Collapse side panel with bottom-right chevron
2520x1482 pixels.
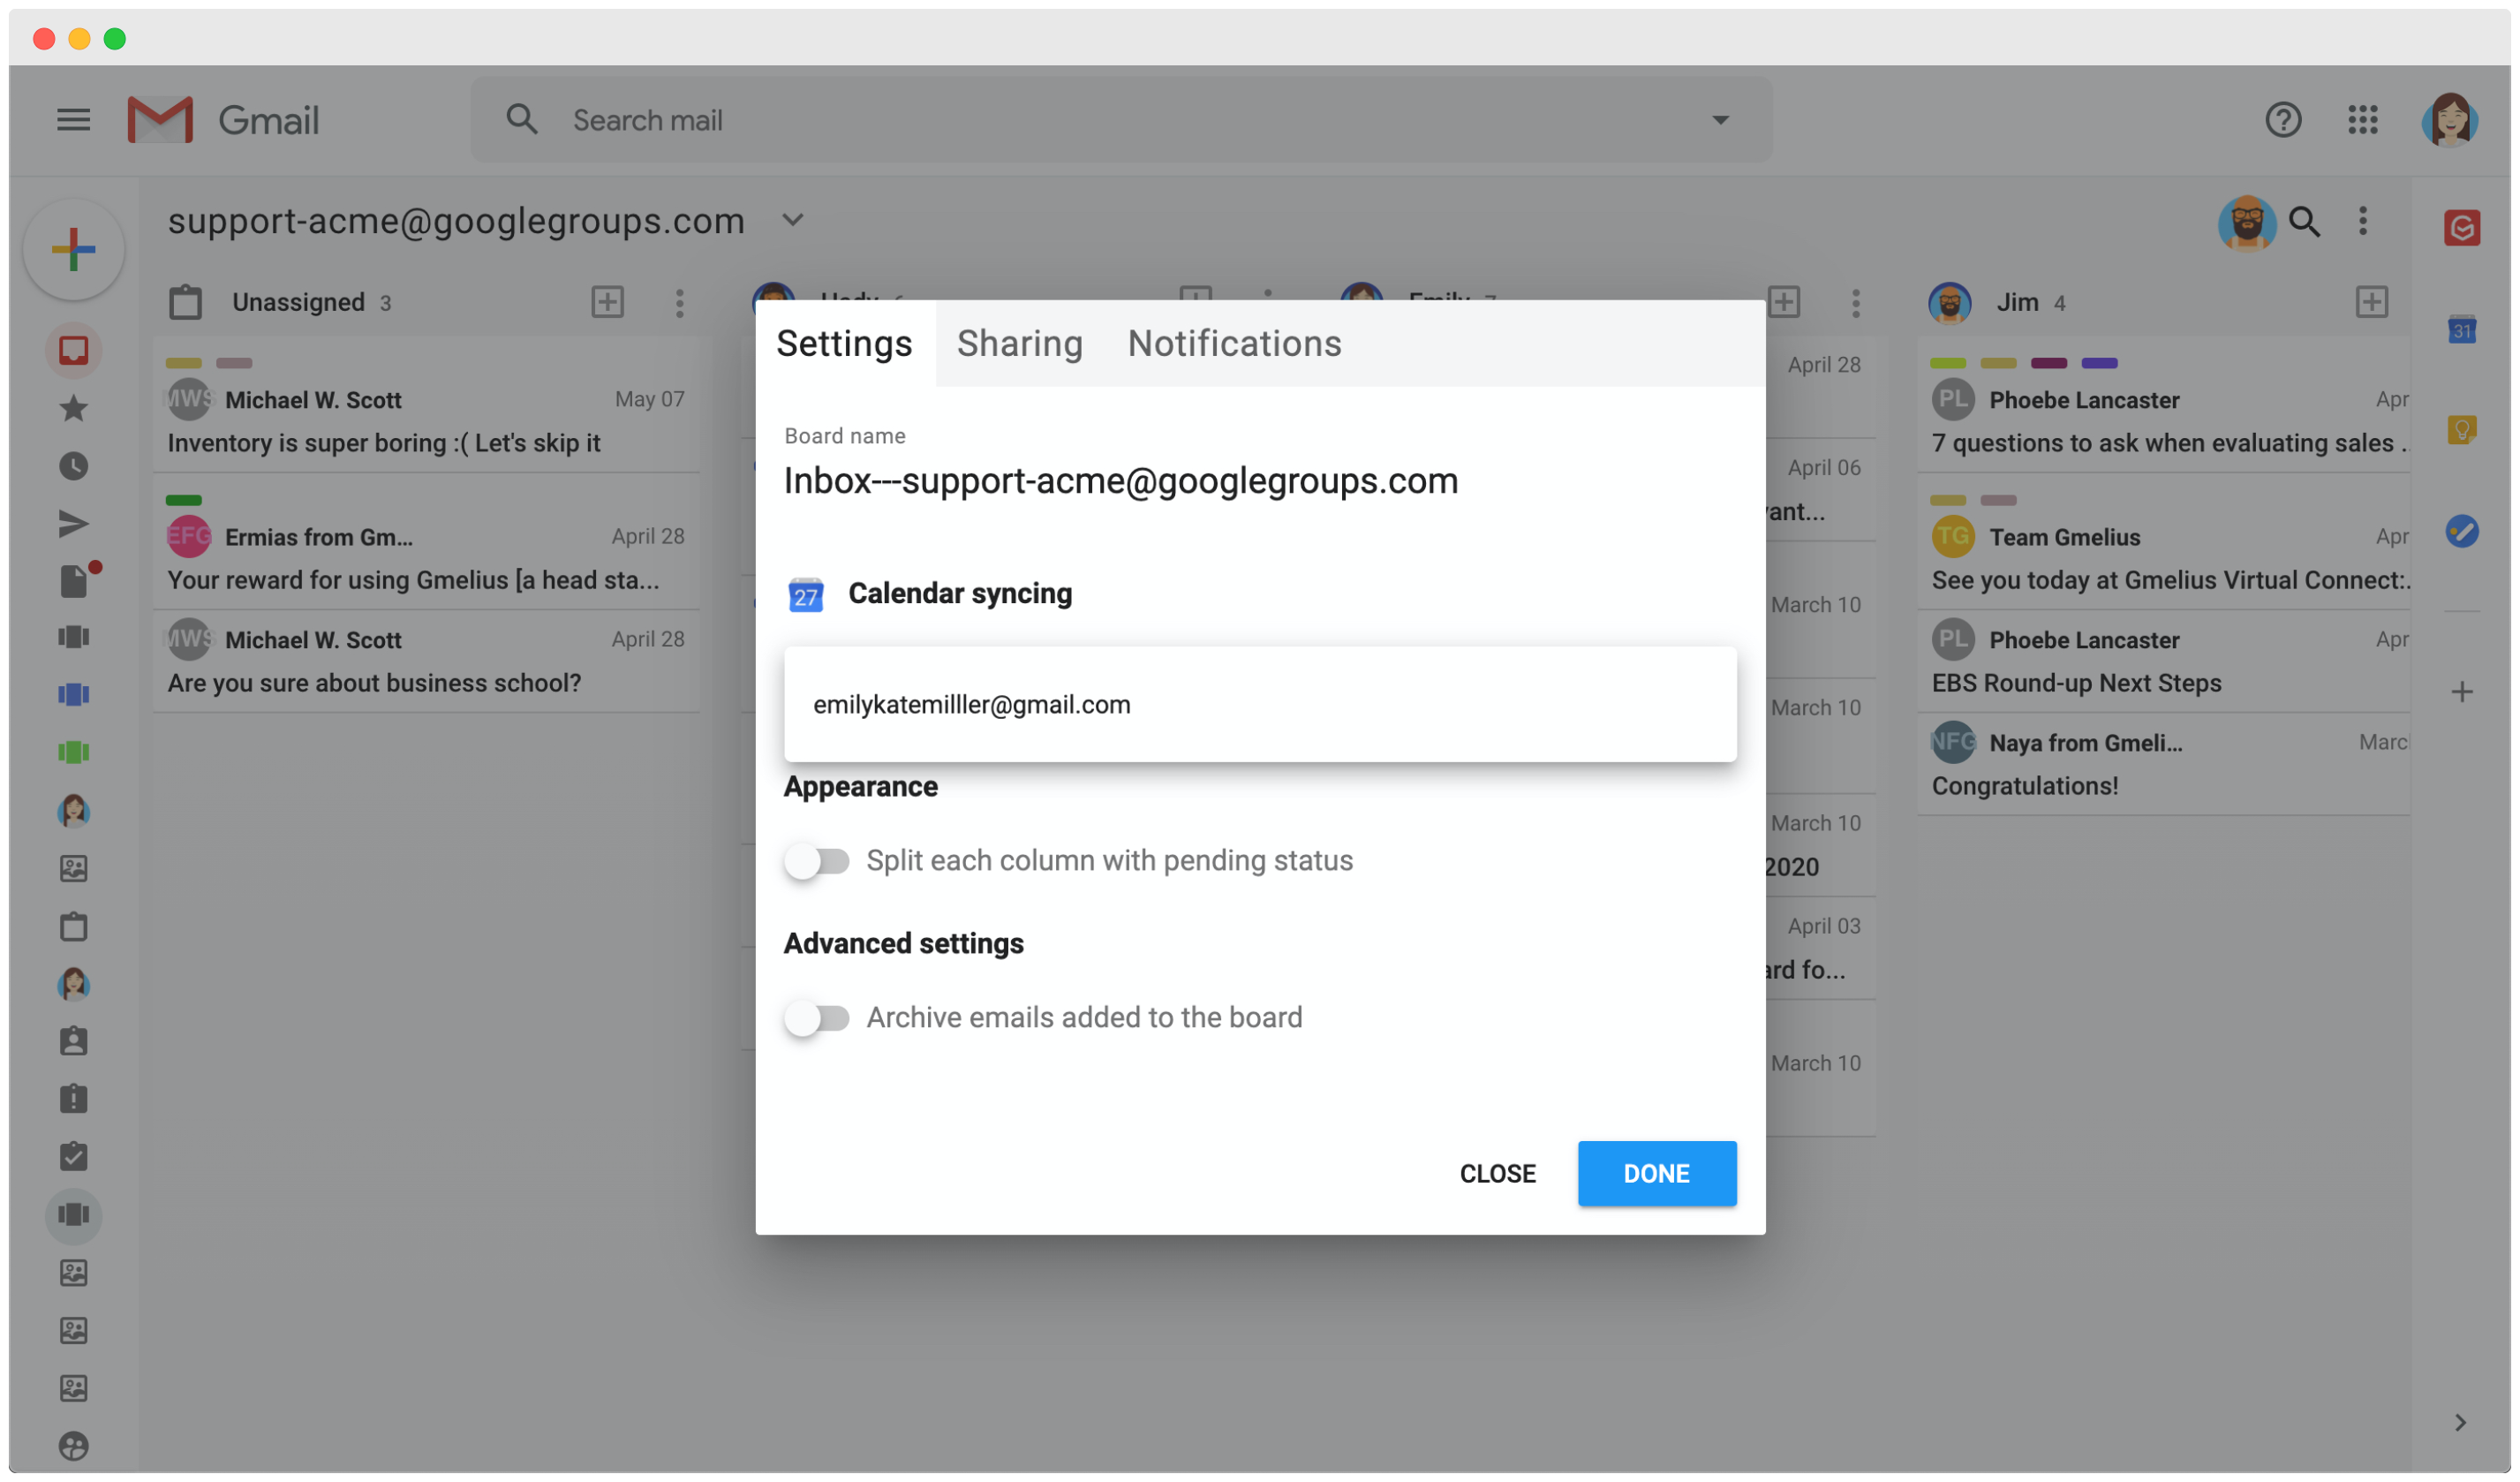pyautogui.click(x=2459, y=1423)
